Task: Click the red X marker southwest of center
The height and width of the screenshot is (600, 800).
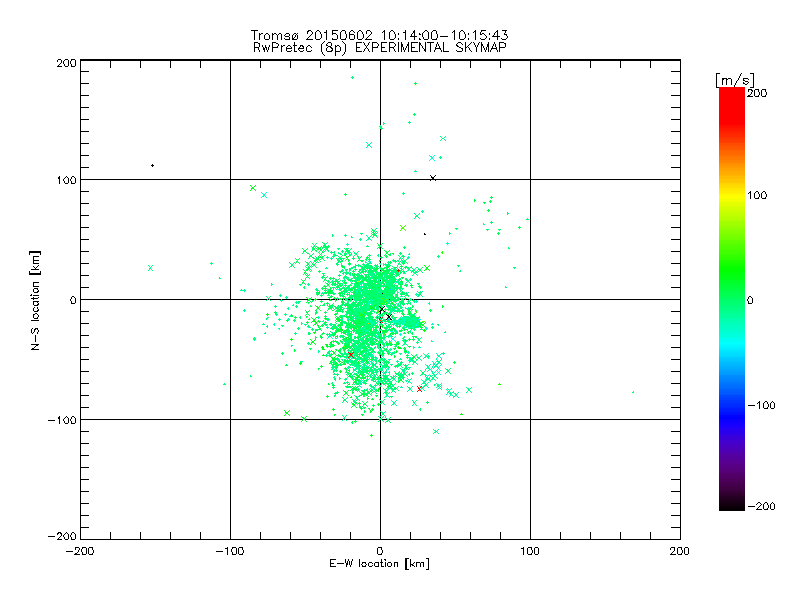Action: (x=351, y=355)
